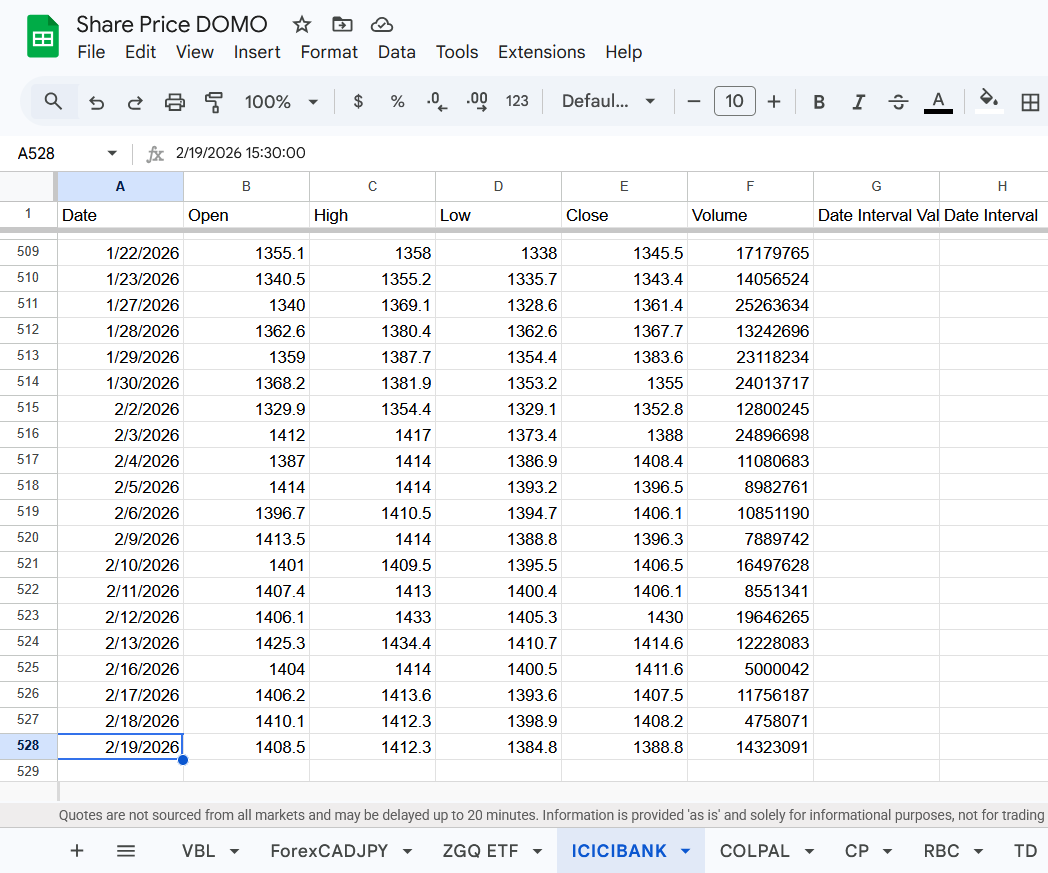Click the font size field showing 10
The image size is (1048, 873).
coord(735,101)
